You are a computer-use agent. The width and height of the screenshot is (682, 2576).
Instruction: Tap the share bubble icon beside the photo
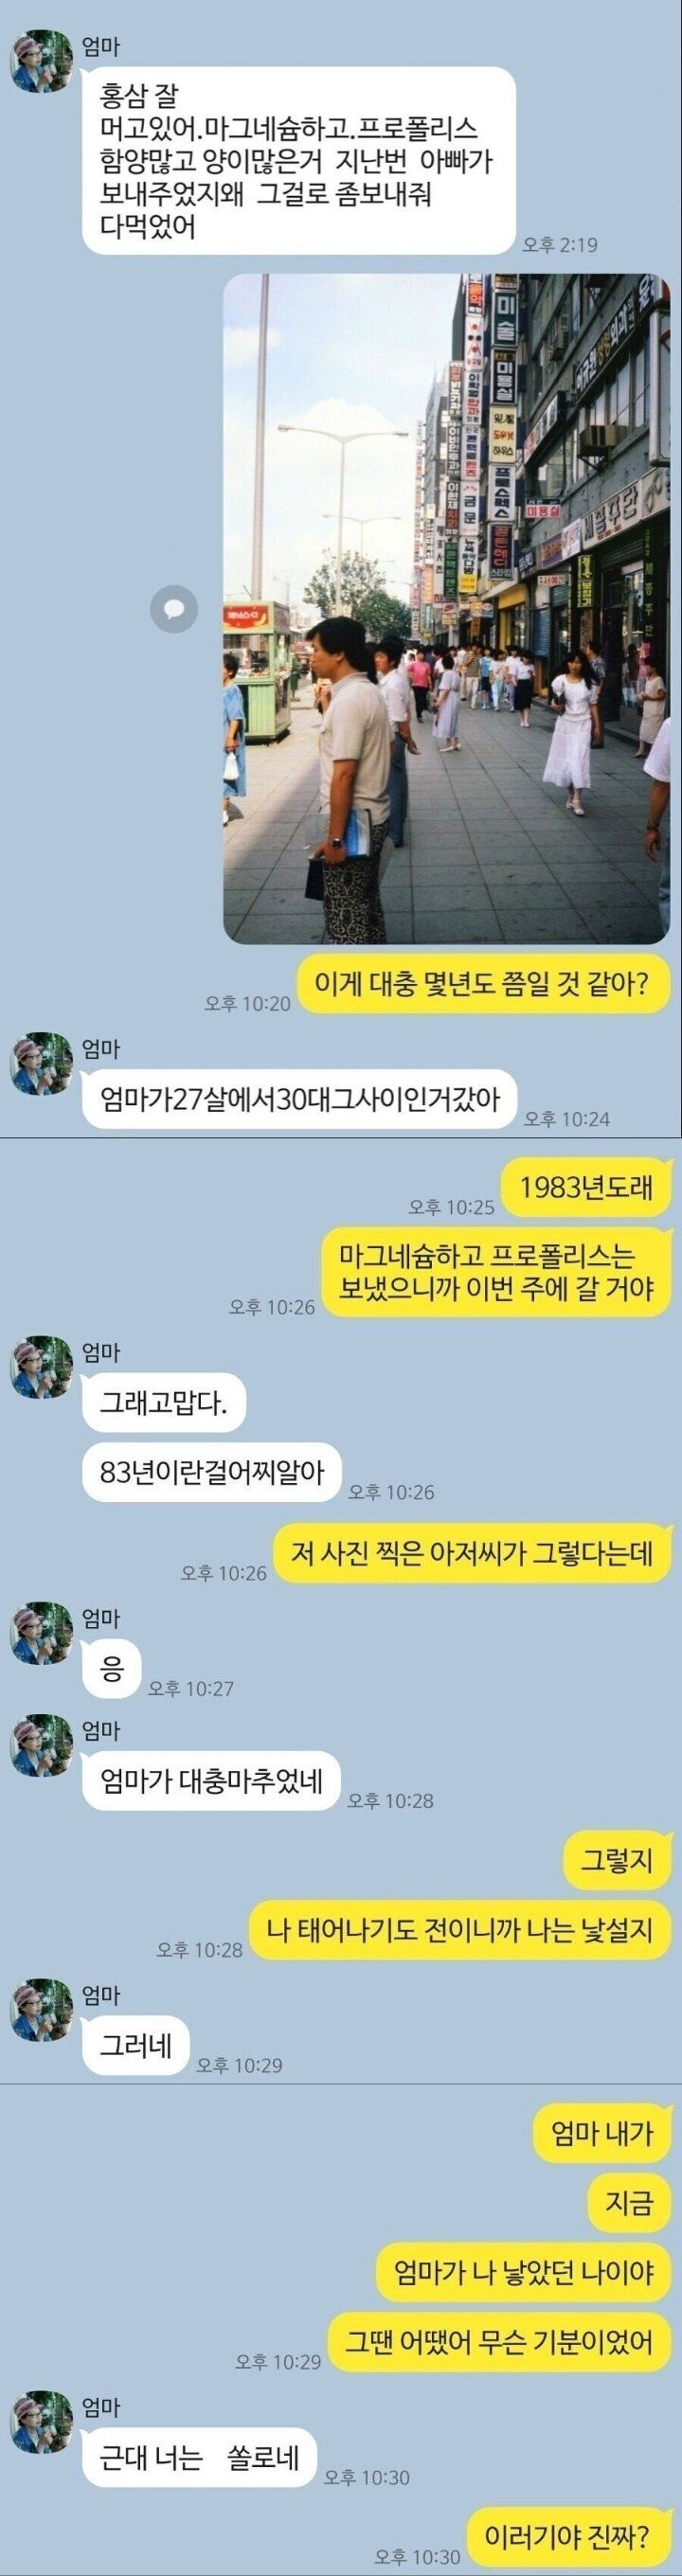point(174,608)
